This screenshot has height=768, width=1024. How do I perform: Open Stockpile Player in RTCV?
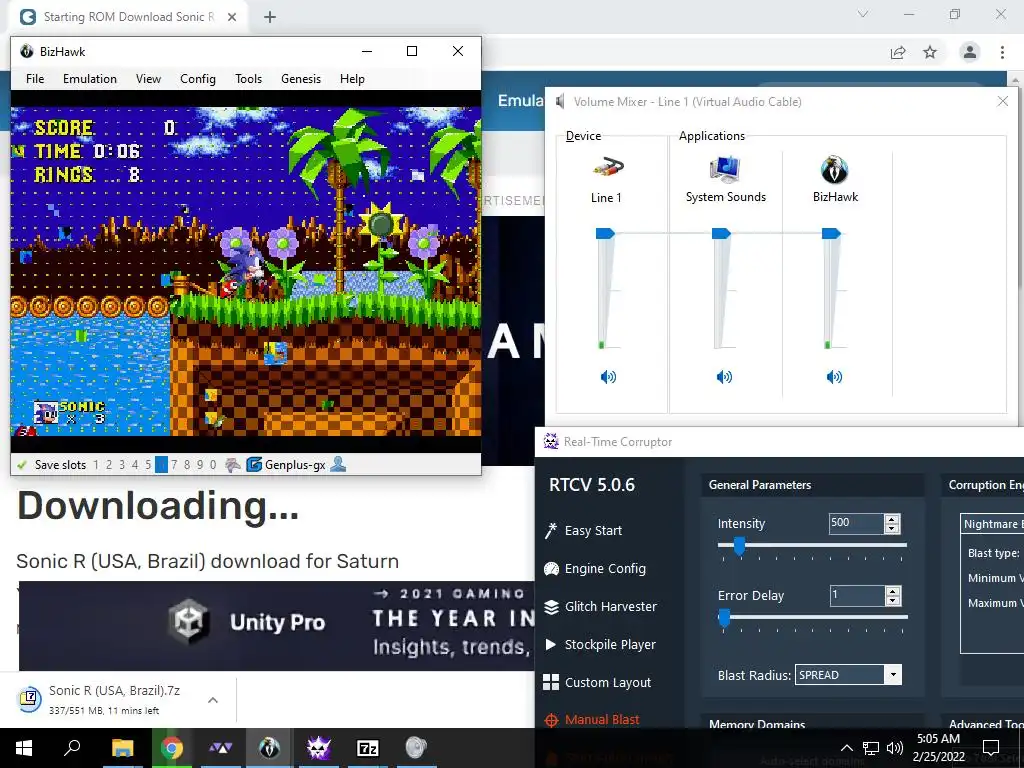[600, 645]
